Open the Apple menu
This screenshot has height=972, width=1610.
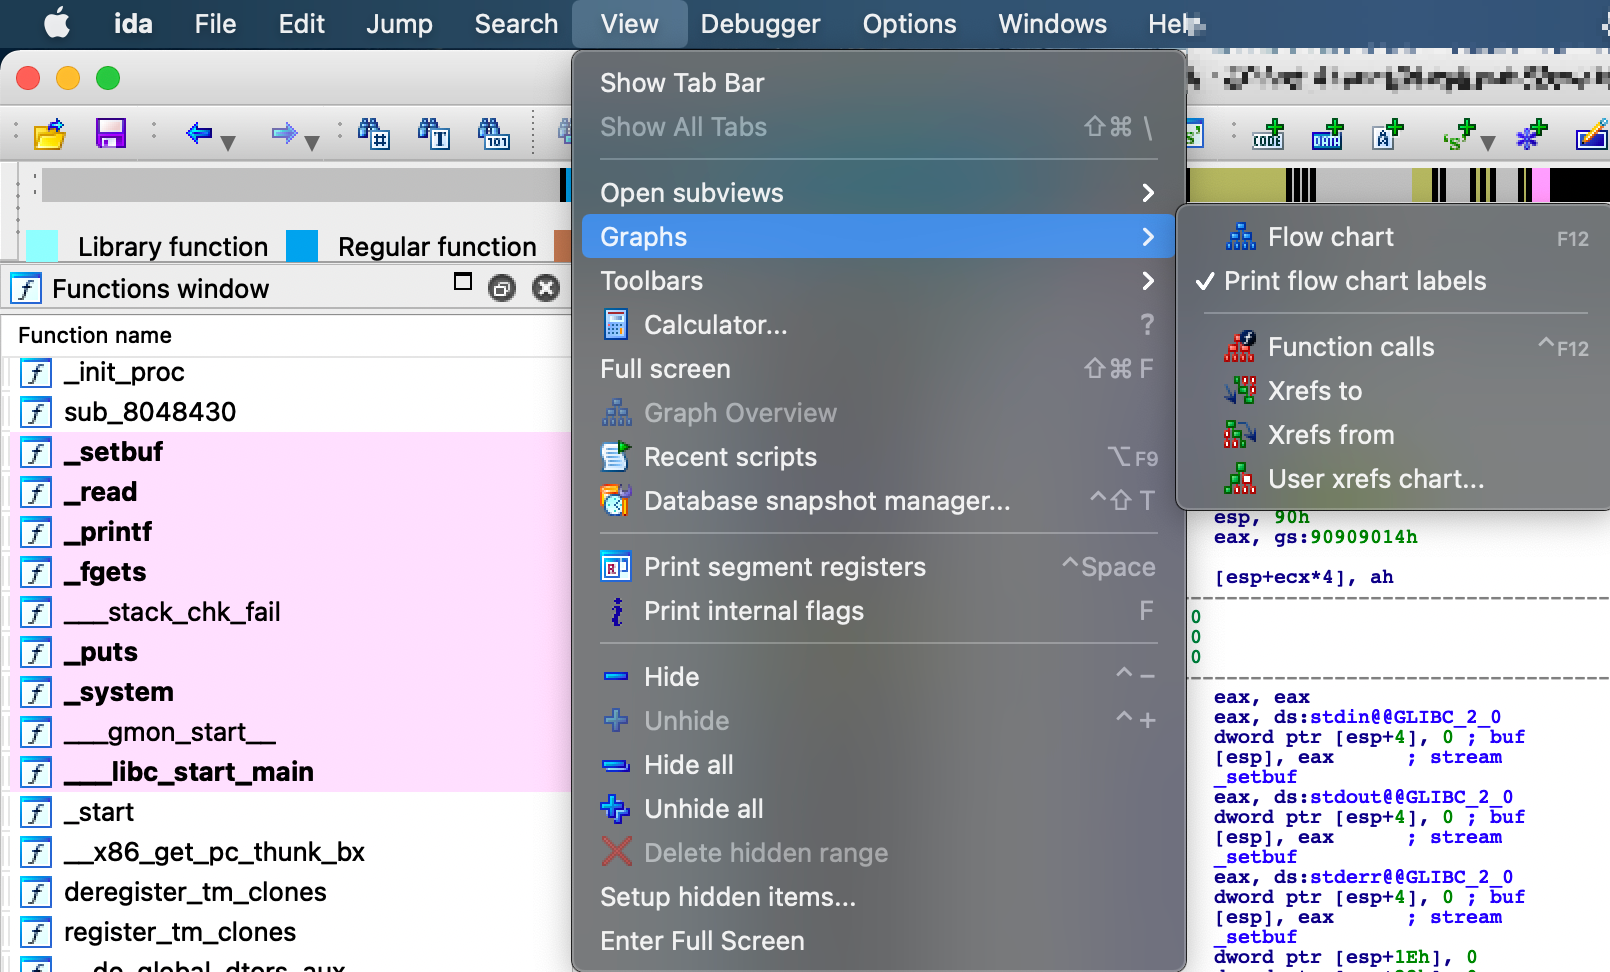(57, 23)
